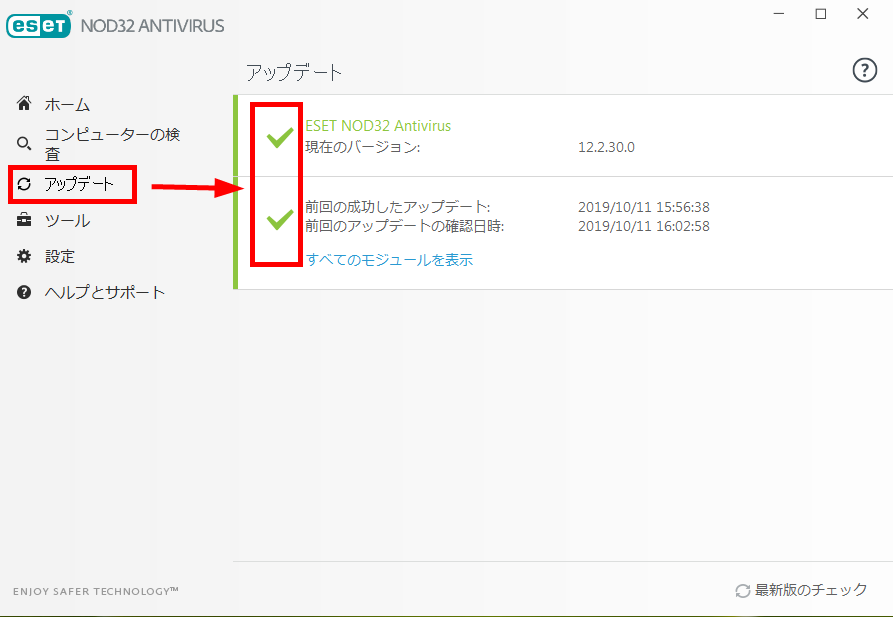The height and width of the screenshot is (617, 893).
Task: Click the ESET logo in the header
Action: tap(39, 24)
